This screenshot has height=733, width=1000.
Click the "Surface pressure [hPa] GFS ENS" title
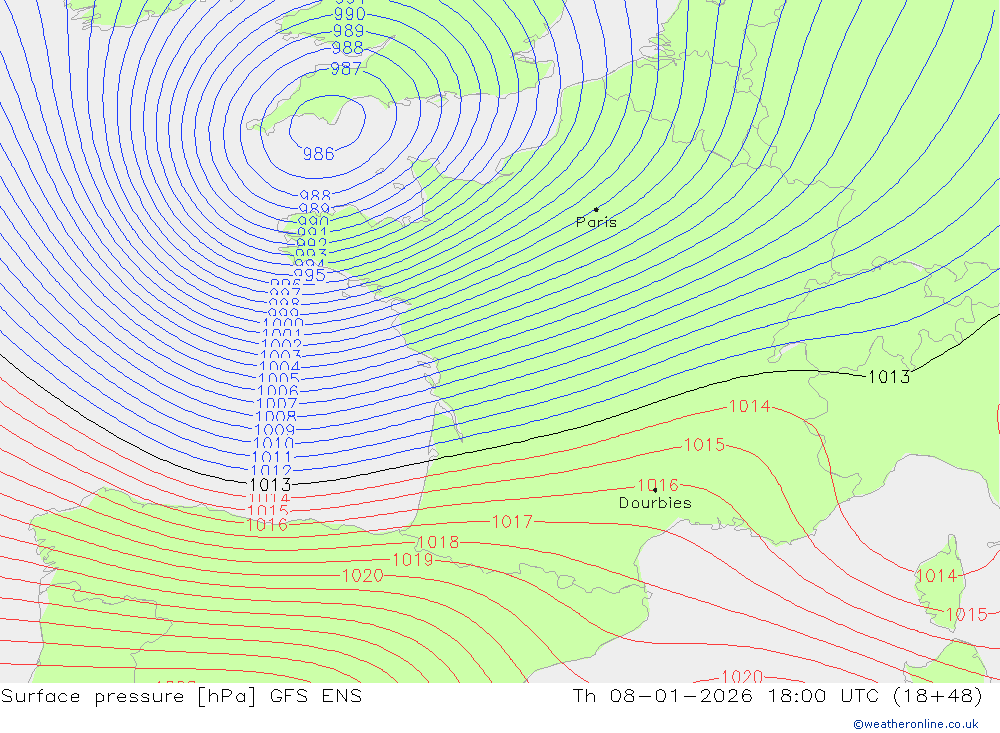[181, 696]
